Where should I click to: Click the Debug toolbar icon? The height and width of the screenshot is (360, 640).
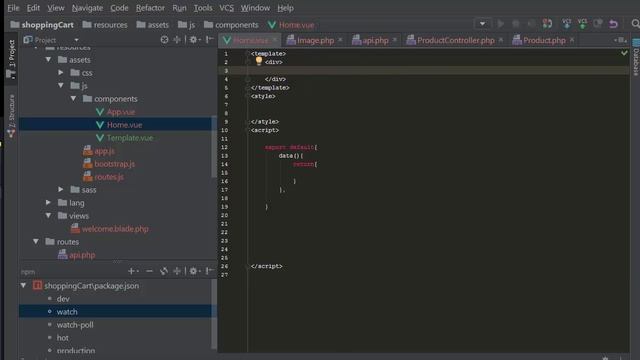tap(516, 24)
